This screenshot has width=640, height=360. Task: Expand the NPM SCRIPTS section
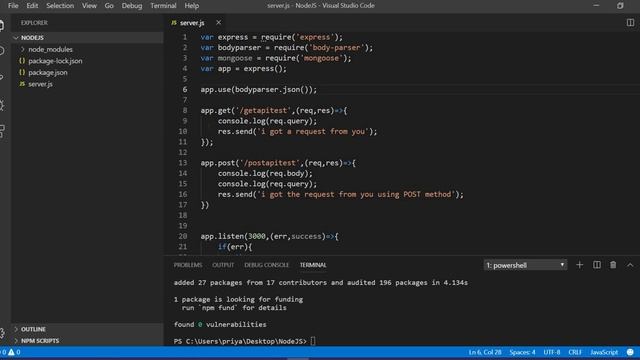coord(87,340)
